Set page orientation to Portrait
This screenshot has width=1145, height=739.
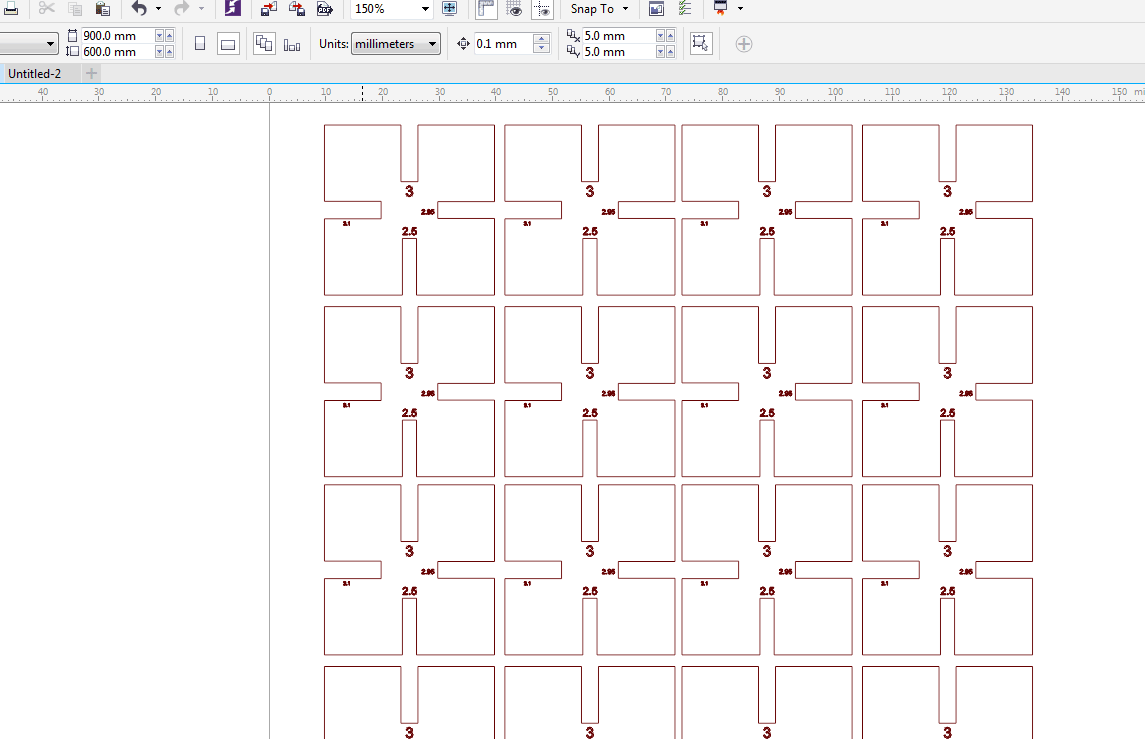(x=200, y=44)
